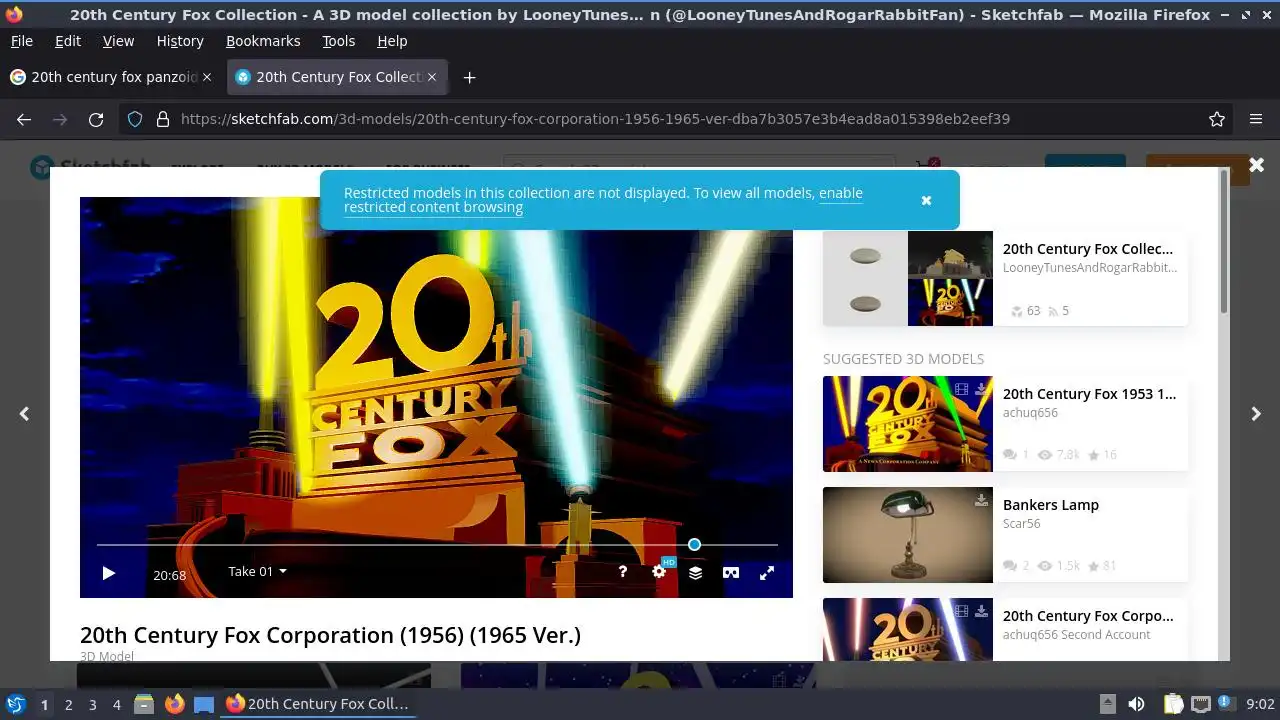
Task: Open the History menu
Action: point(180,41)
